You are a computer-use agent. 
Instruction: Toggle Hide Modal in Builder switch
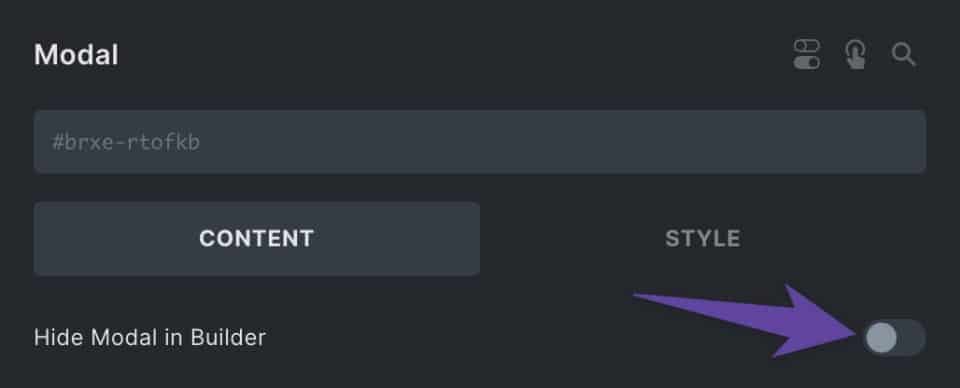894,337
